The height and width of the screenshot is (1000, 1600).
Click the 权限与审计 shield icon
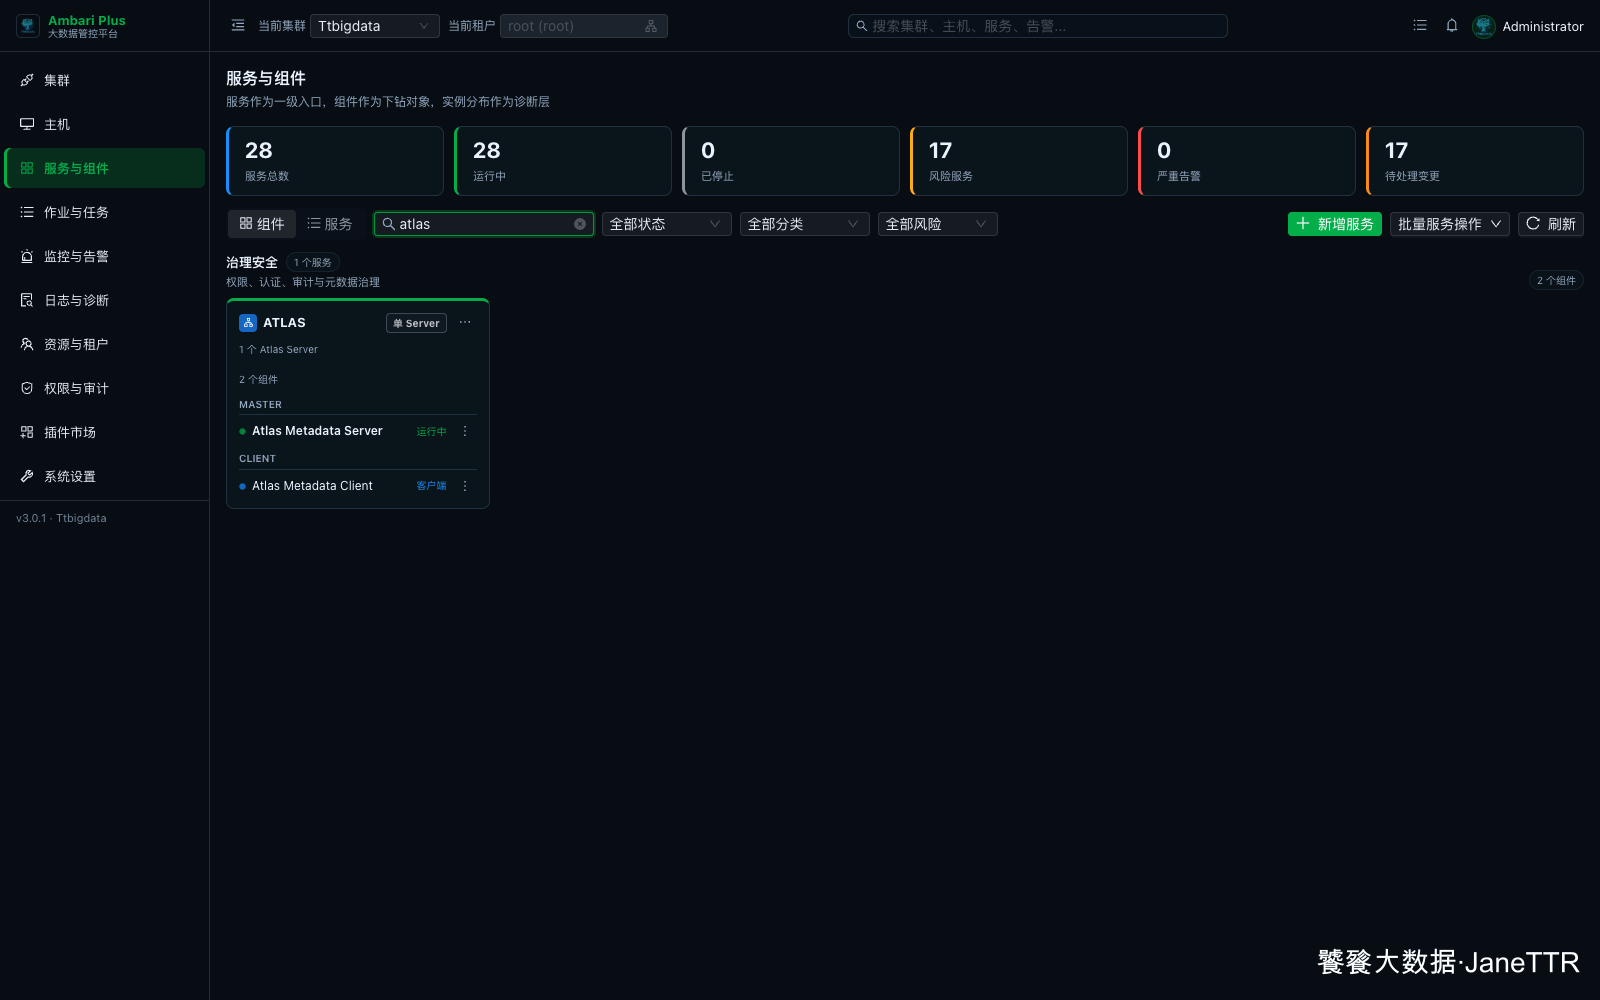pyautogui.click(x=27, y=388)
